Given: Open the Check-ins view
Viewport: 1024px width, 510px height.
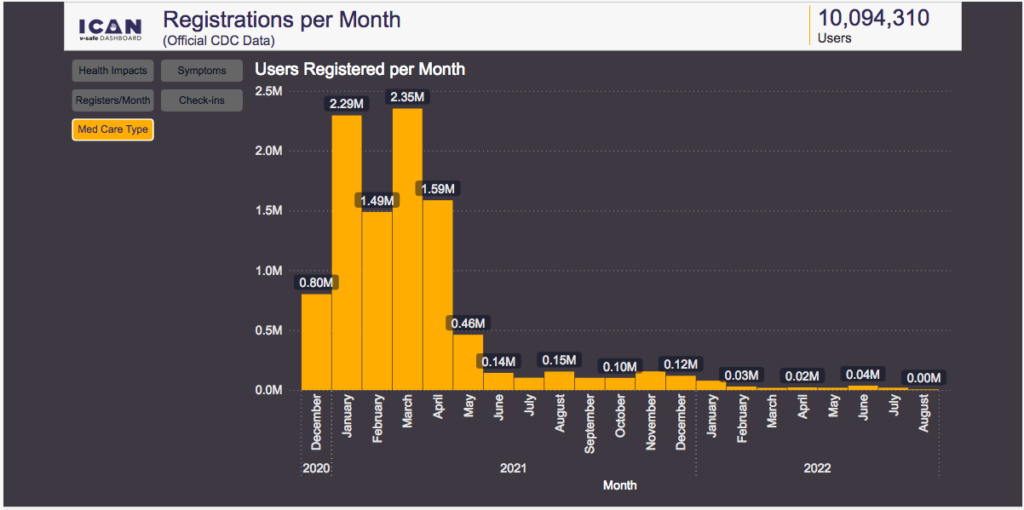Looking at the screenshot, I should (x=201, y=100).
